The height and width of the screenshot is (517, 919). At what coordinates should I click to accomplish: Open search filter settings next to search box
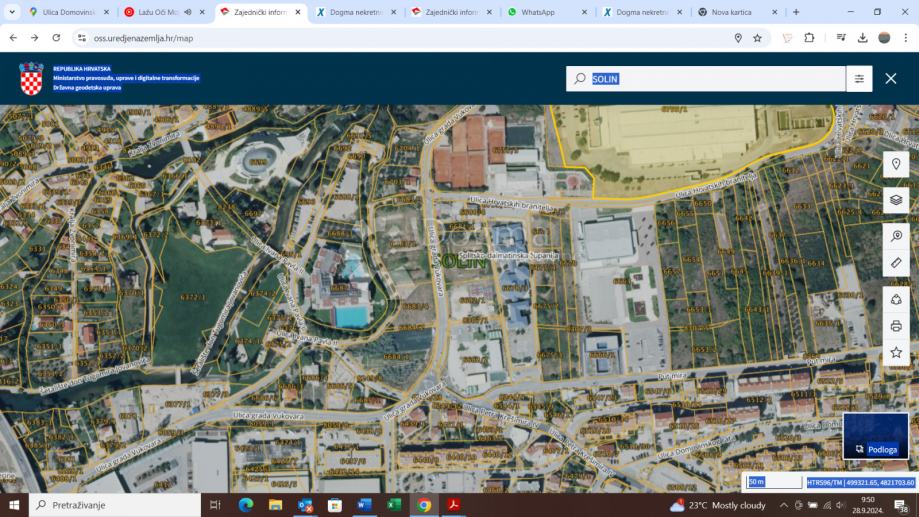(x=859, y=79)
